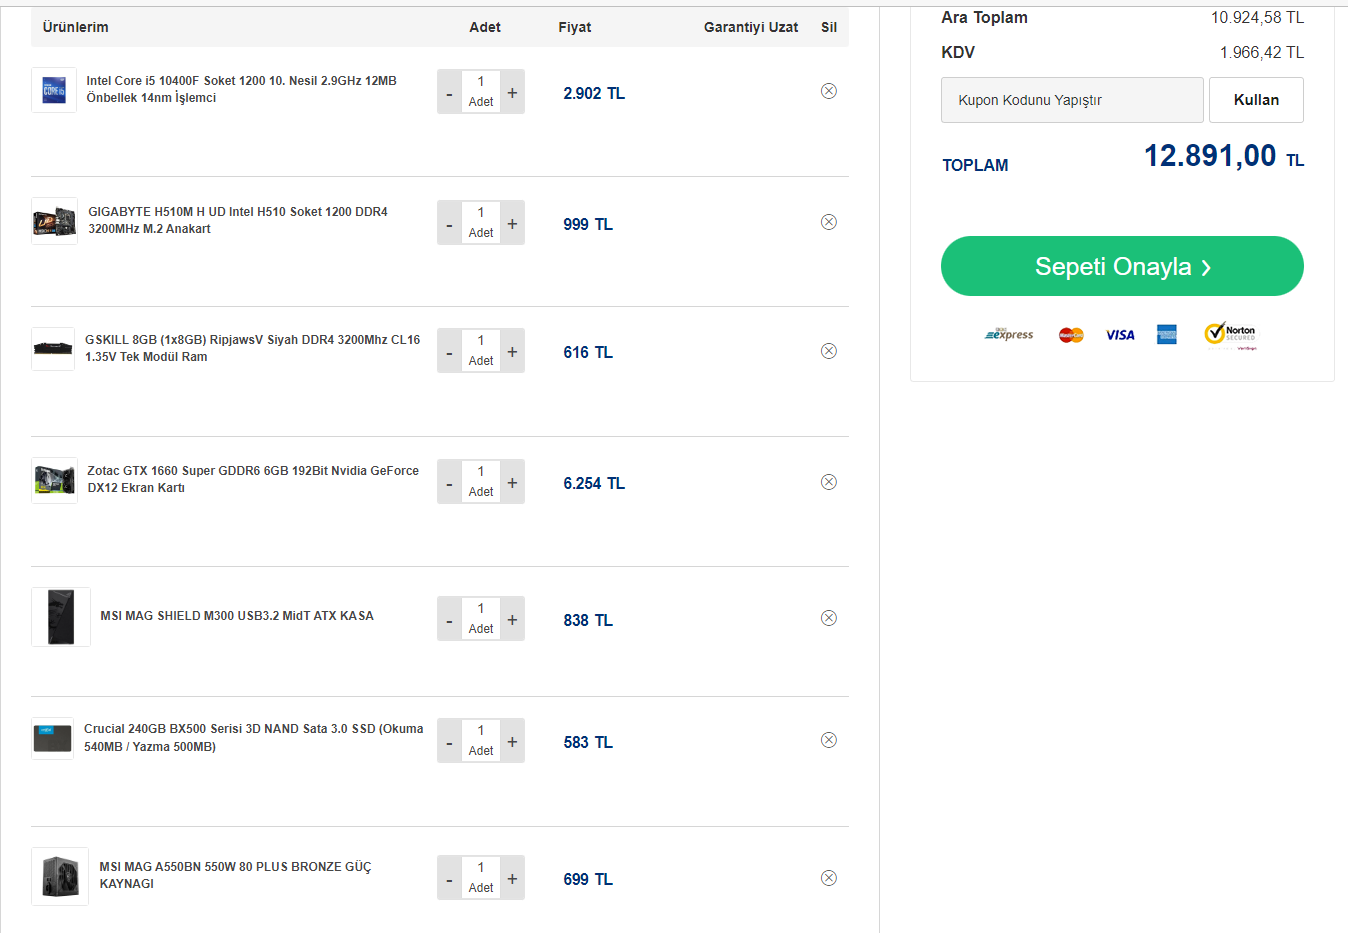Increase Intel Core i5 quantity

[512, 92]
